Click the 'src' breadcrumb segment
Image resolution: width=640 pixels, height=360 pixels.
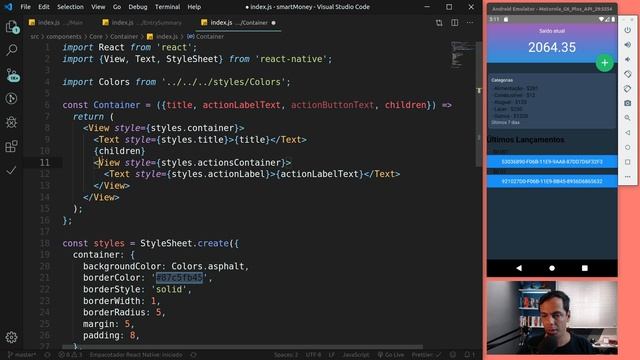point(35,36)
